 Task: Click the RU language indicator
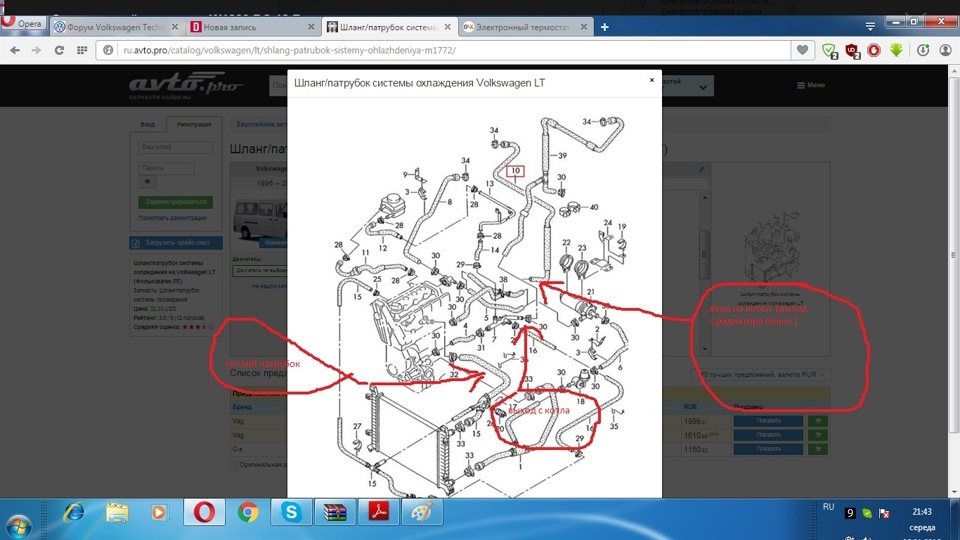tap(828, 507)
